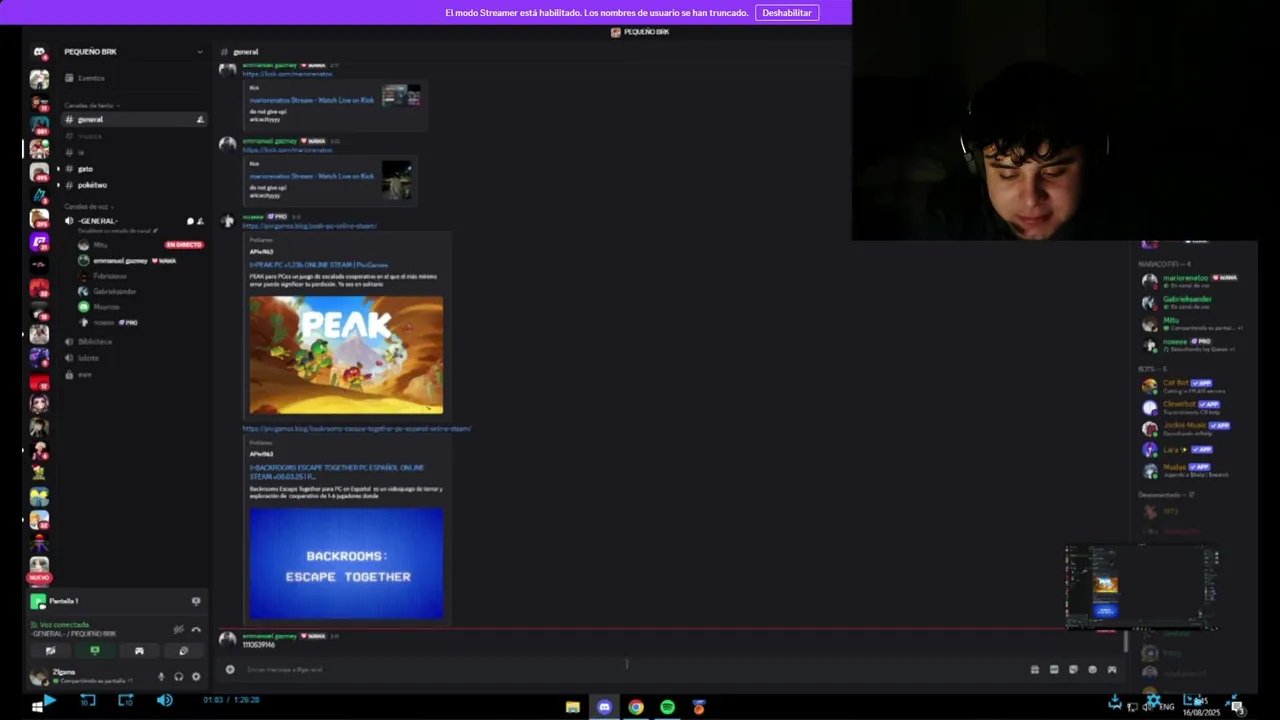Viewport: 1280px width, 720px height.
Task: Open the gift icon in message bar
Action: pyautogui.click(x=1034, y=669)
